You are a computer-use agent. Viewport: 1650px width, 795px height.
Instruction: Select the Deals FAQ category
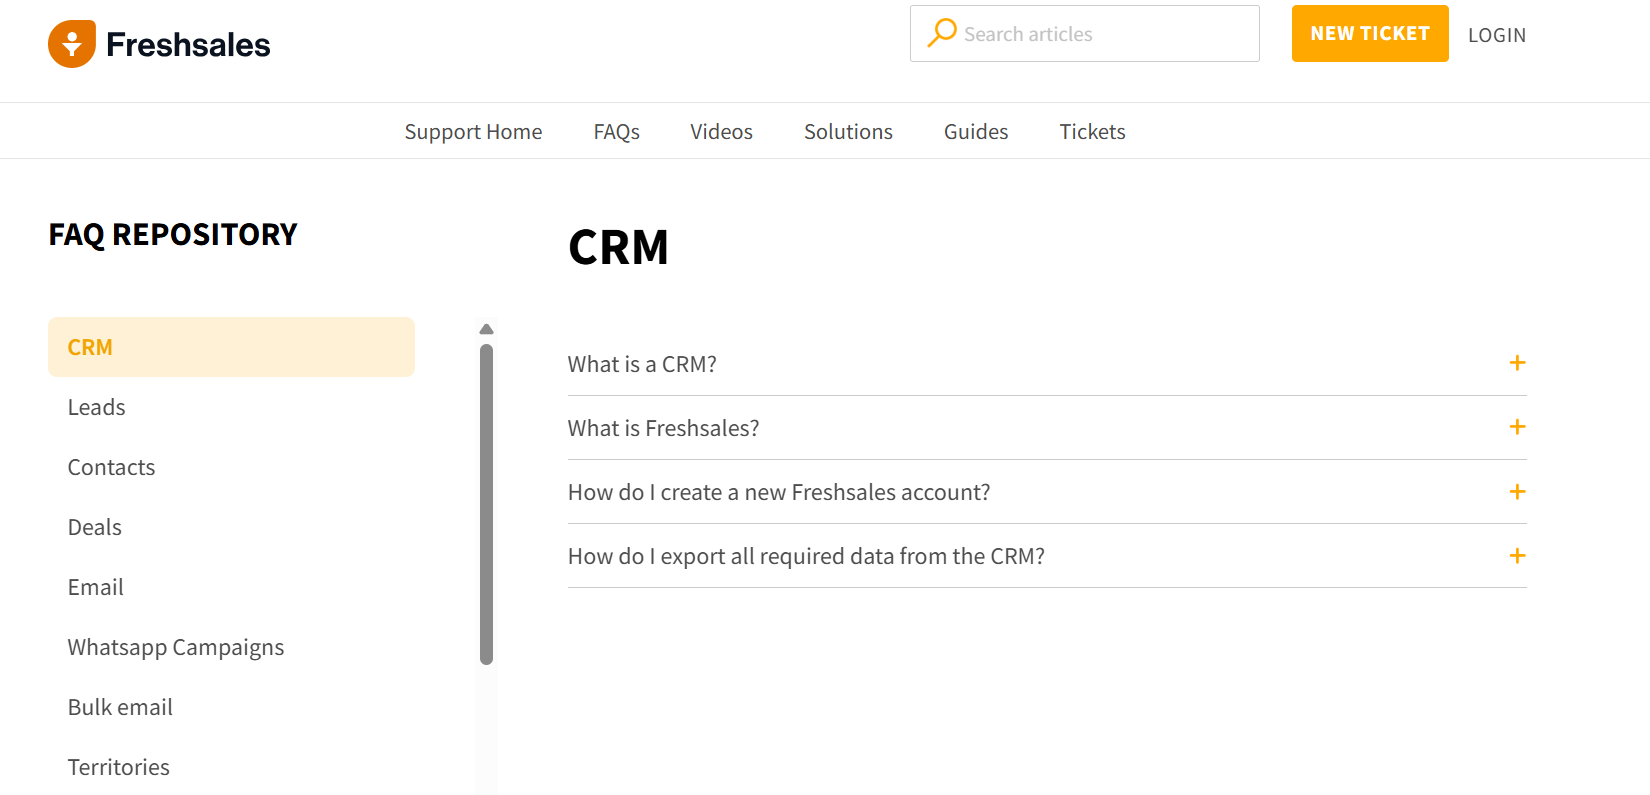[94, 527]
